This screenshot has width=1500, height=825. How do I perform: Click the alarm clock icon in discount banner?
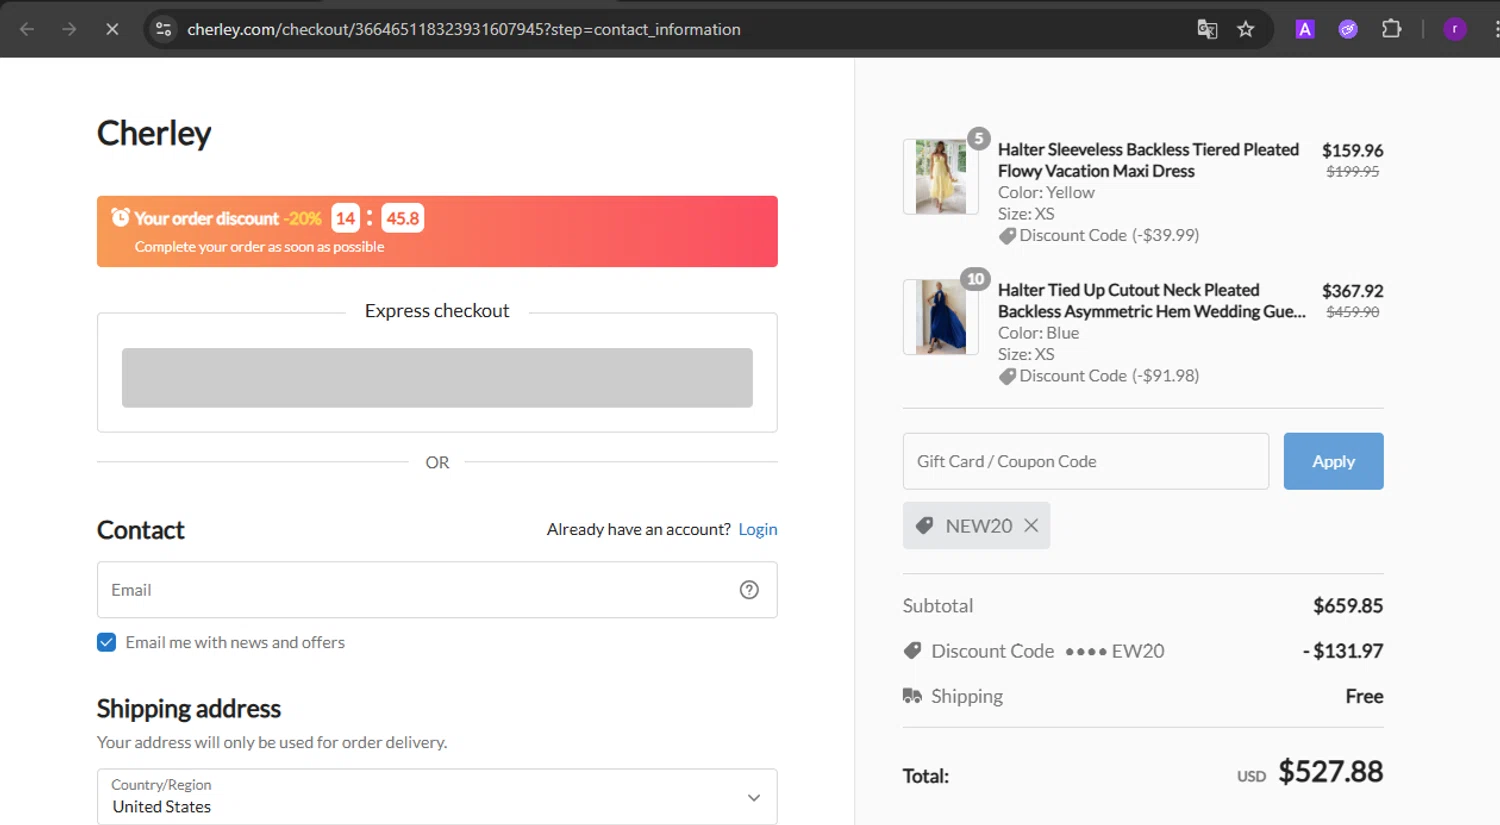tap(120, 217)
